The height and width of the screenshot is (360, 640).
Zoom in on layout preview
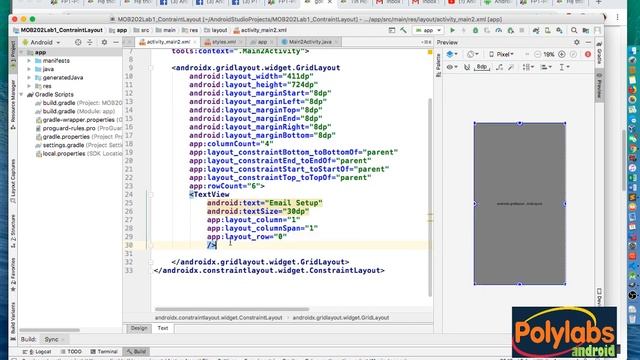pyautogui.click(x=562, y=54)
